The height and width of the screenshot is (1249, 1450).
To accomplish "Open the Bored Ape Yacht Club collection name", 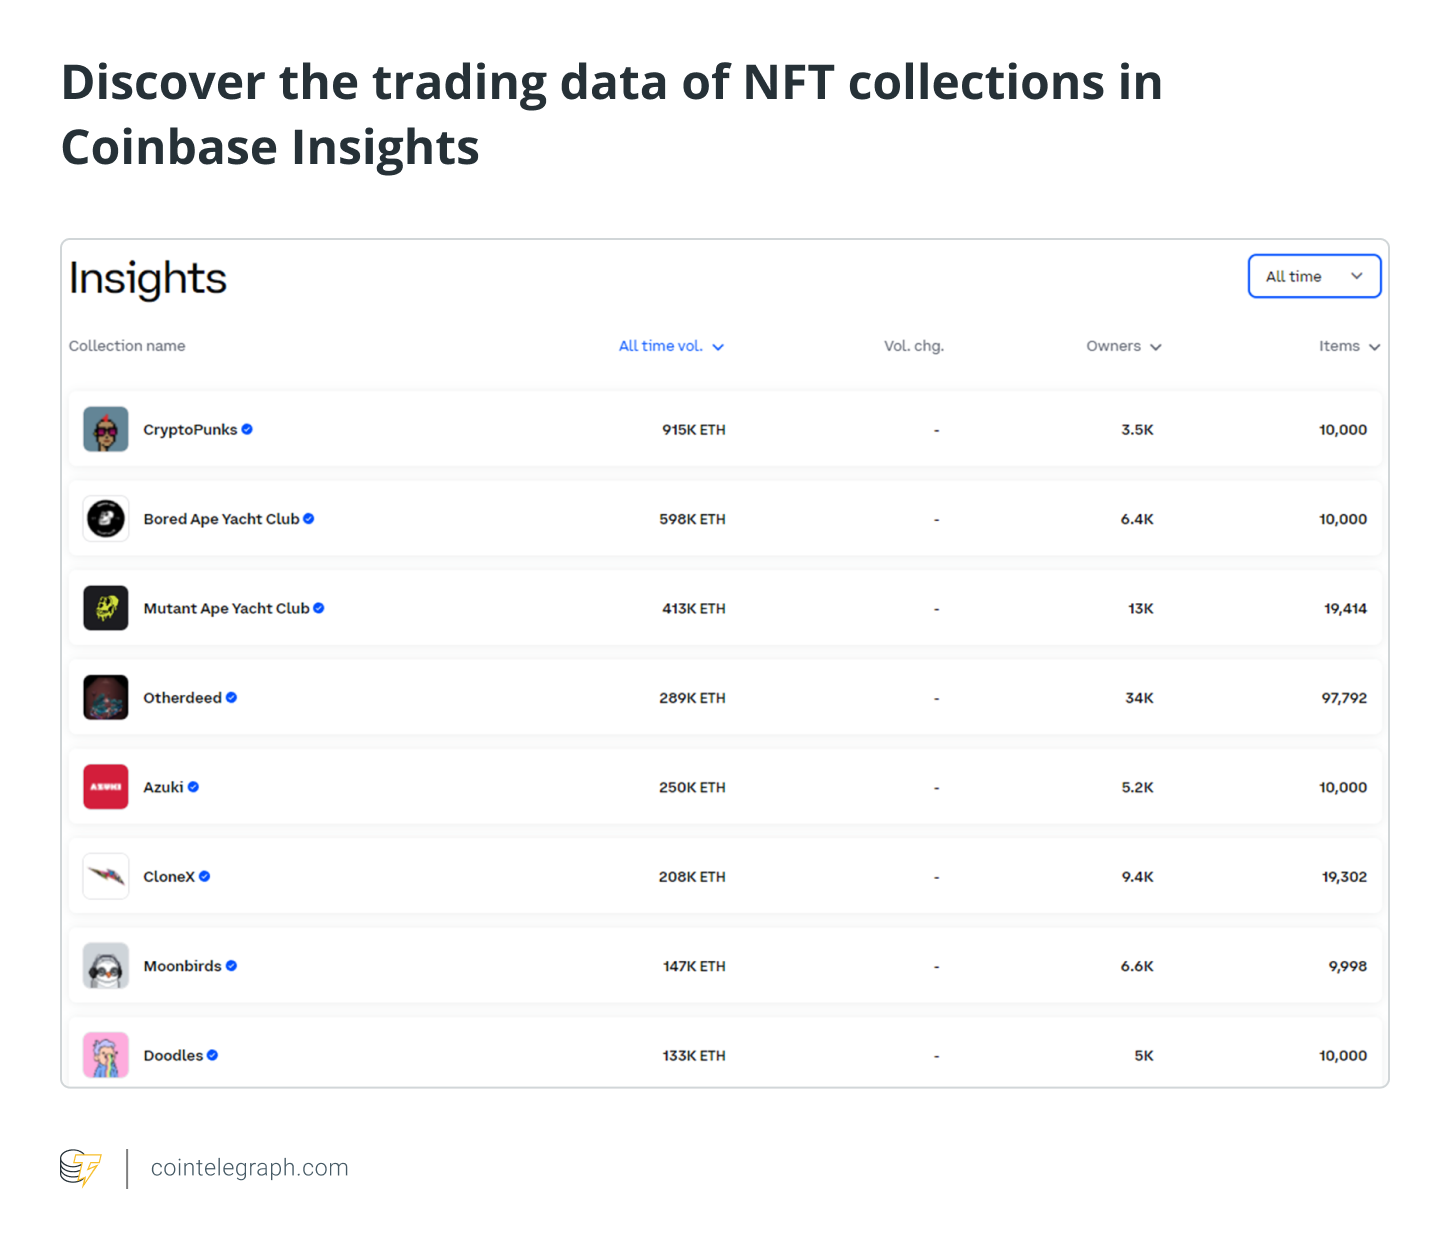I will (221, 519).
